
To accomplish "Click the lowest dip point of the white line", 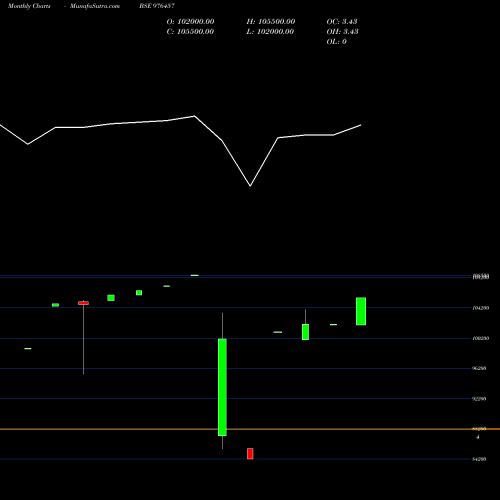I will point(250,186).
